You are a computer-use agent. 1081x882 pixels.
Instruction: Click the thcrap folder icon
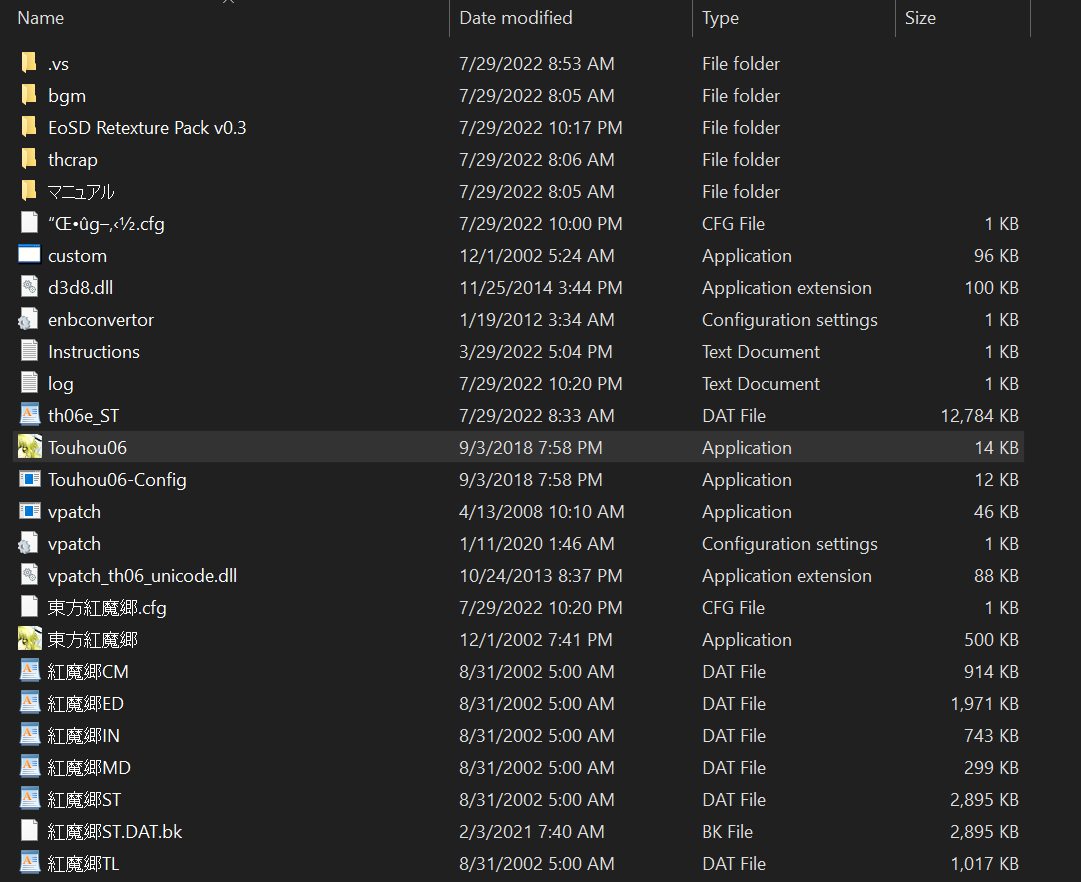(29, 159)
